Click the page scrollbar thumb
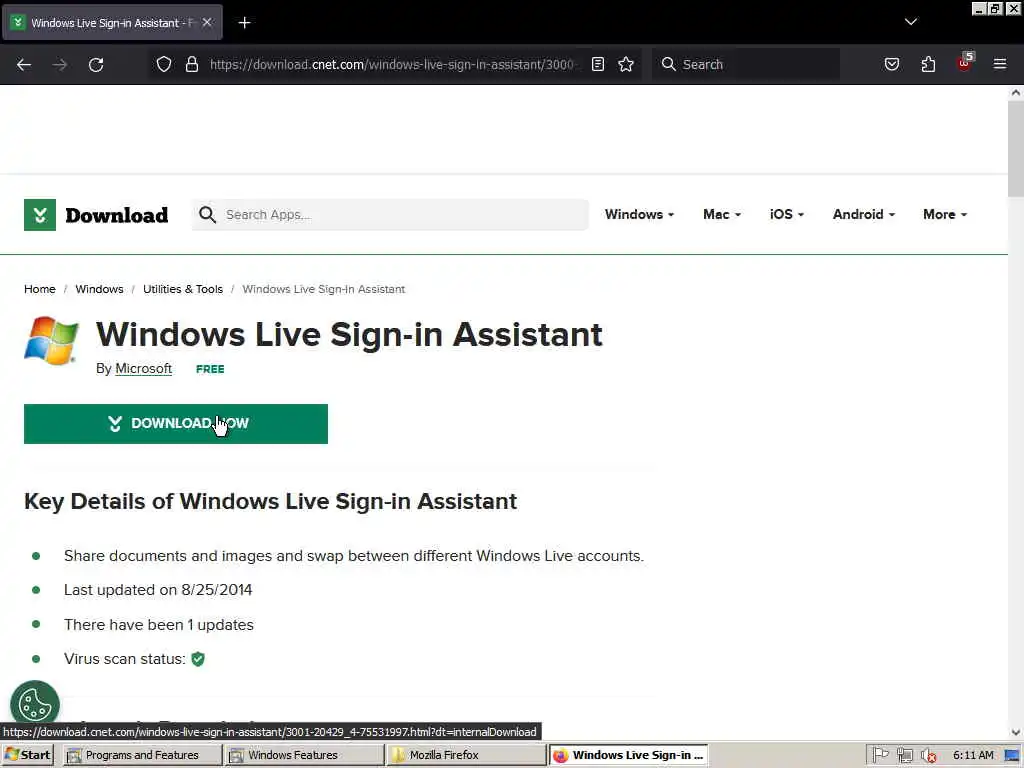The width and height of the screenshot is (1024, 768). coord(1016,148)
